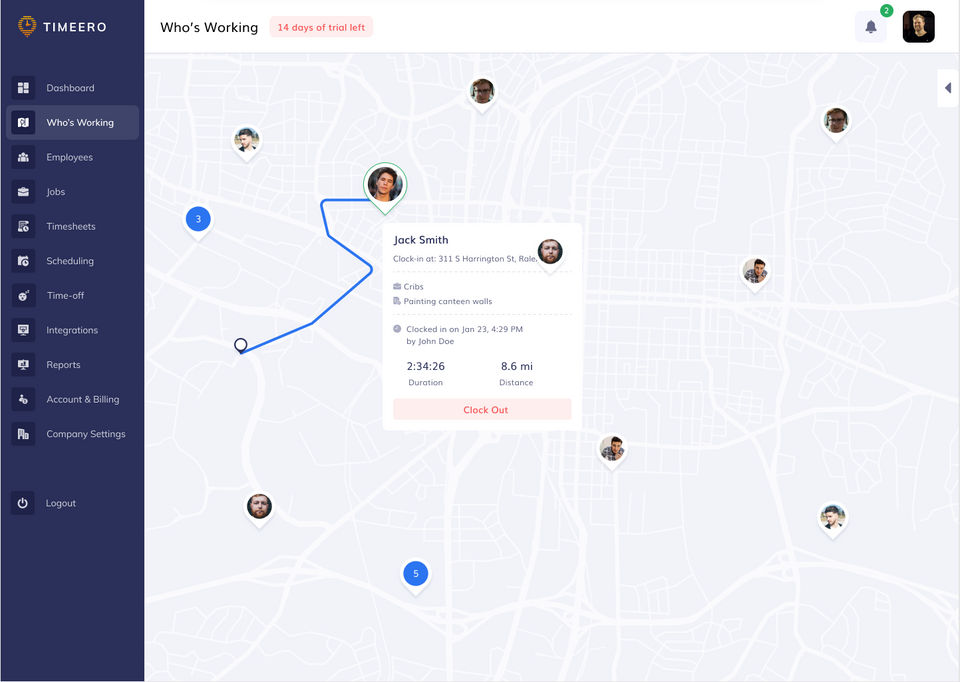Click the Logout power icon
960x682 pixels.
click(23, 503)
